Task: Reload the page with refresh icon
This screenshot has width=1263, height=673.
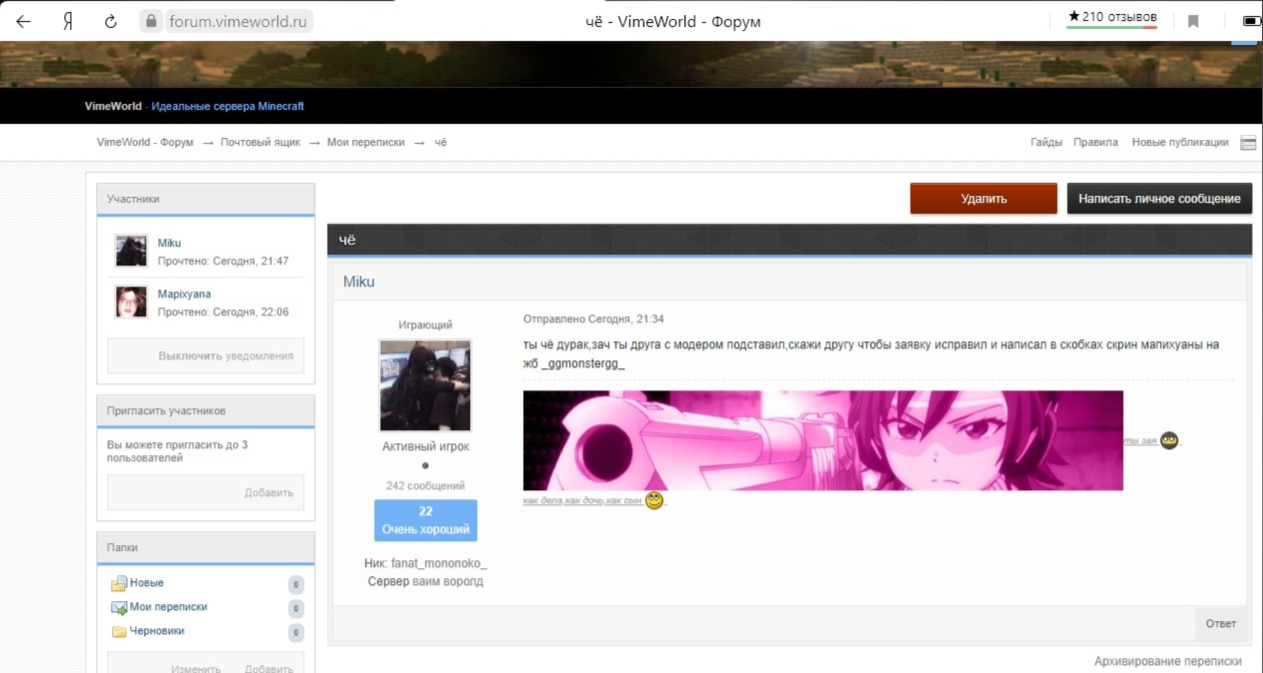Action: point(111,21)
